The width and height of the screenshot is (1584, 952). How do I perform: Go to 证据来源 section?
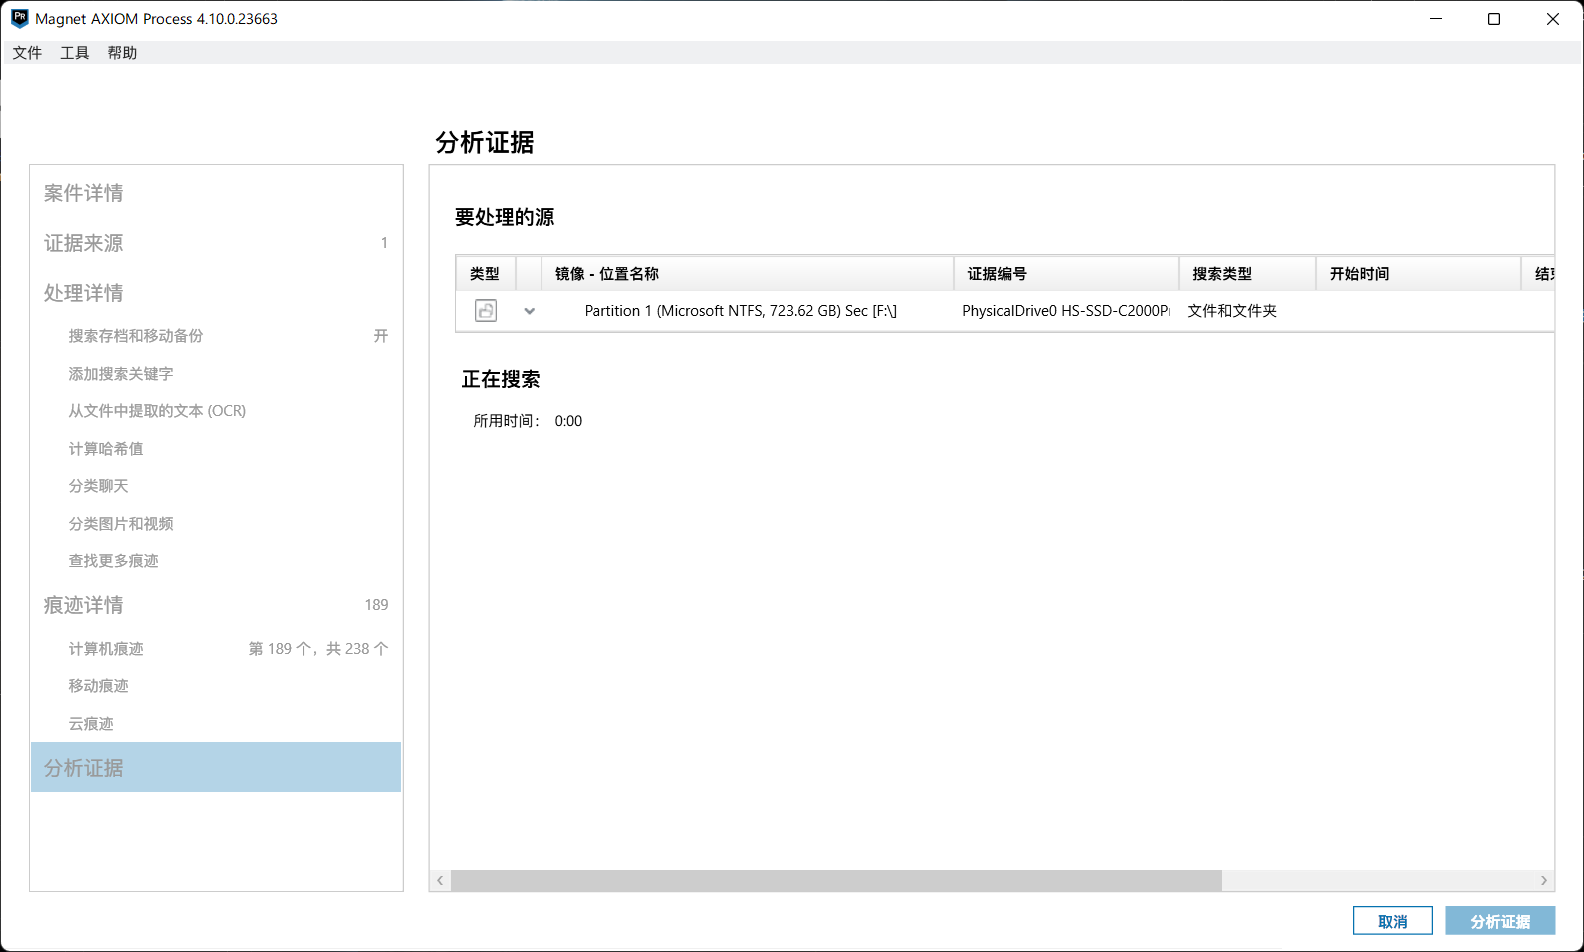tap(84, 243)
